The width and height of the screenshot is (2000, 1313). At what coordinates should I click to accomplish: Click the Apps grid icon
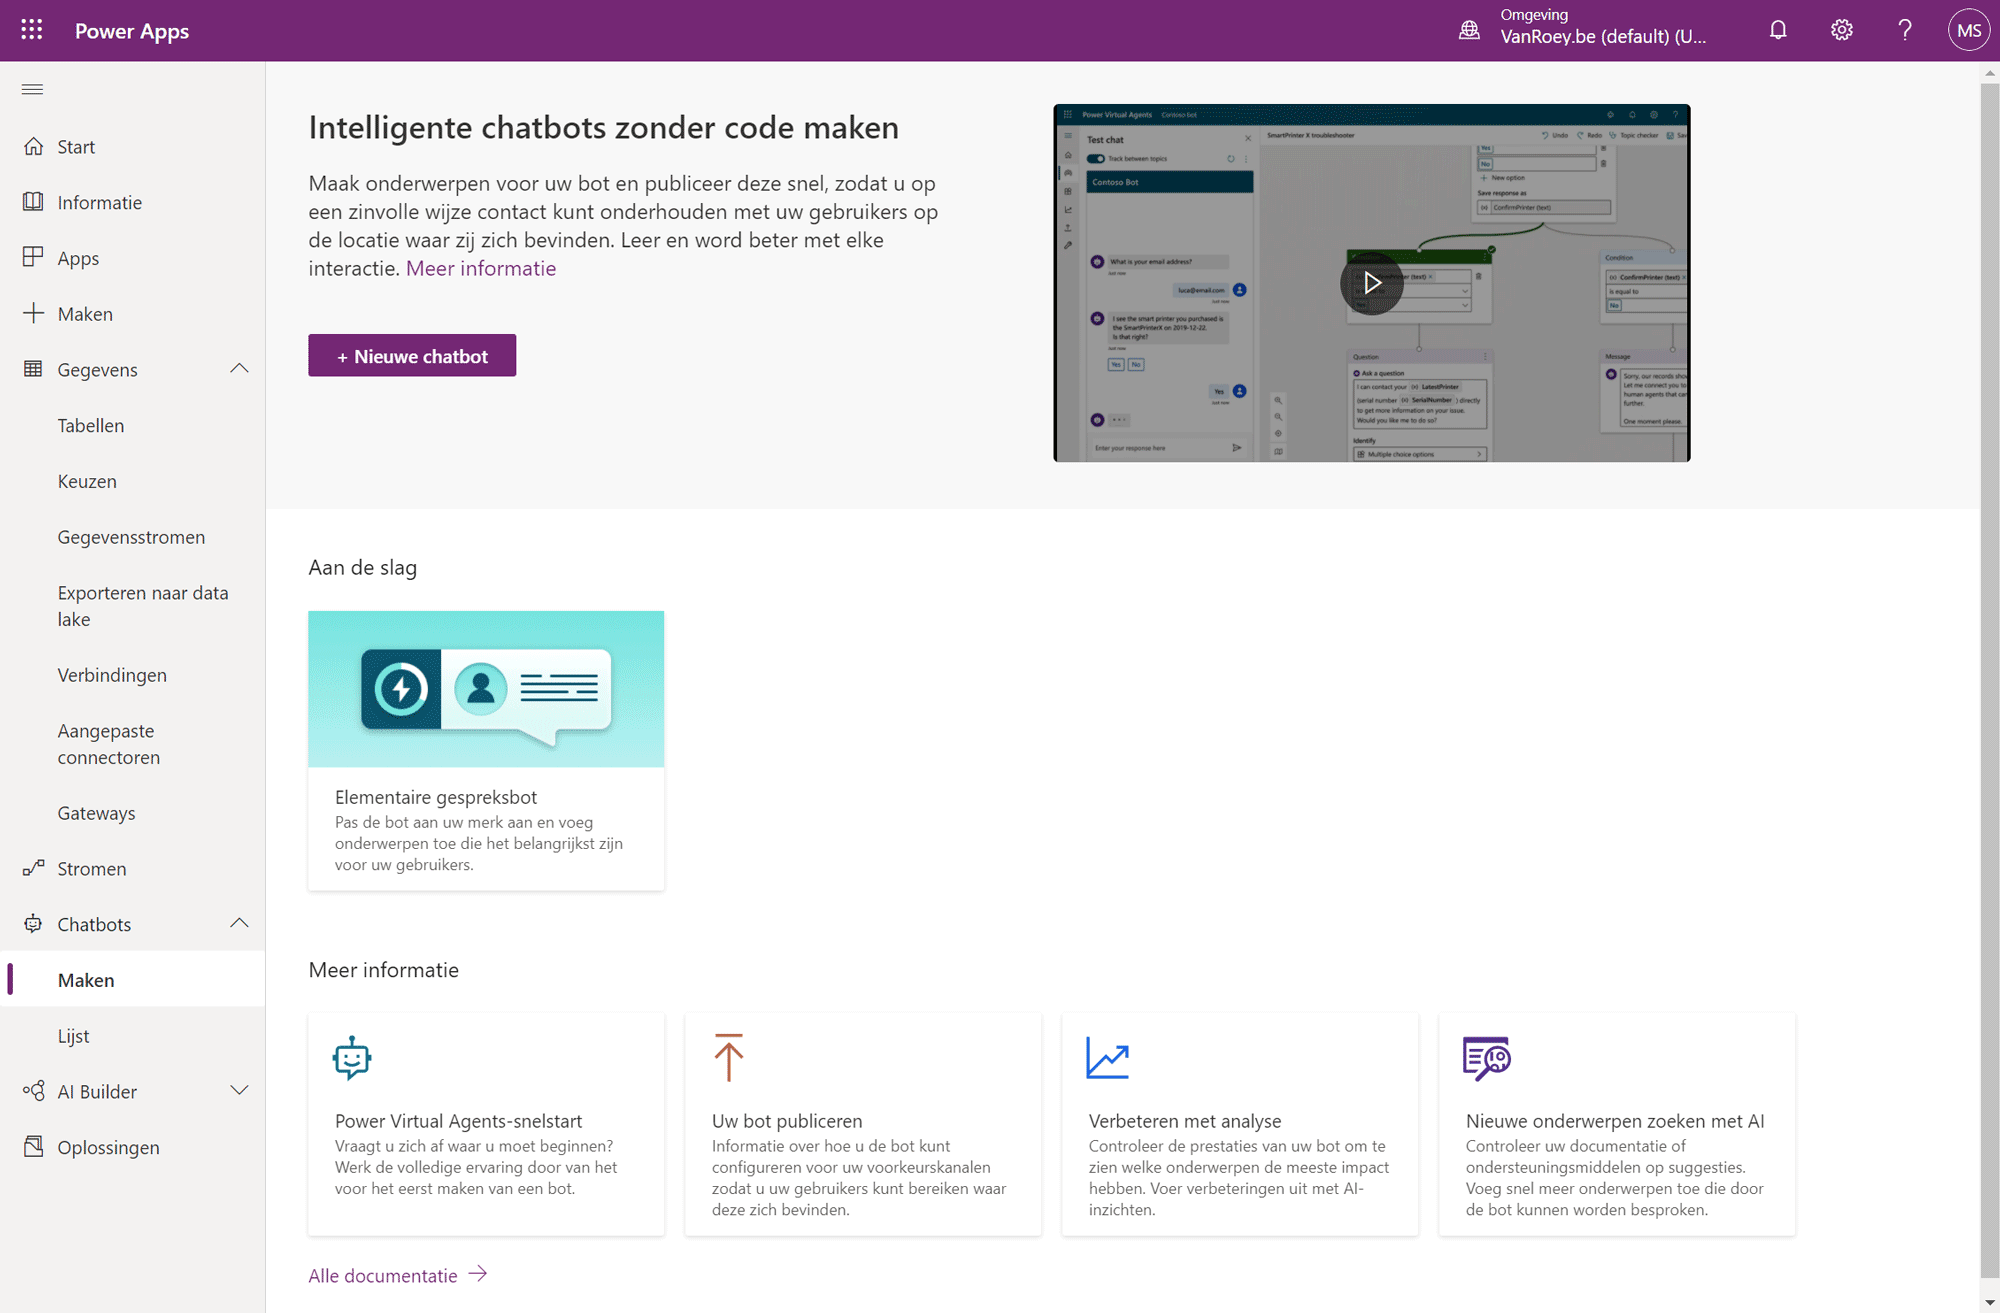pyautogui.click(x=33, y=257)
